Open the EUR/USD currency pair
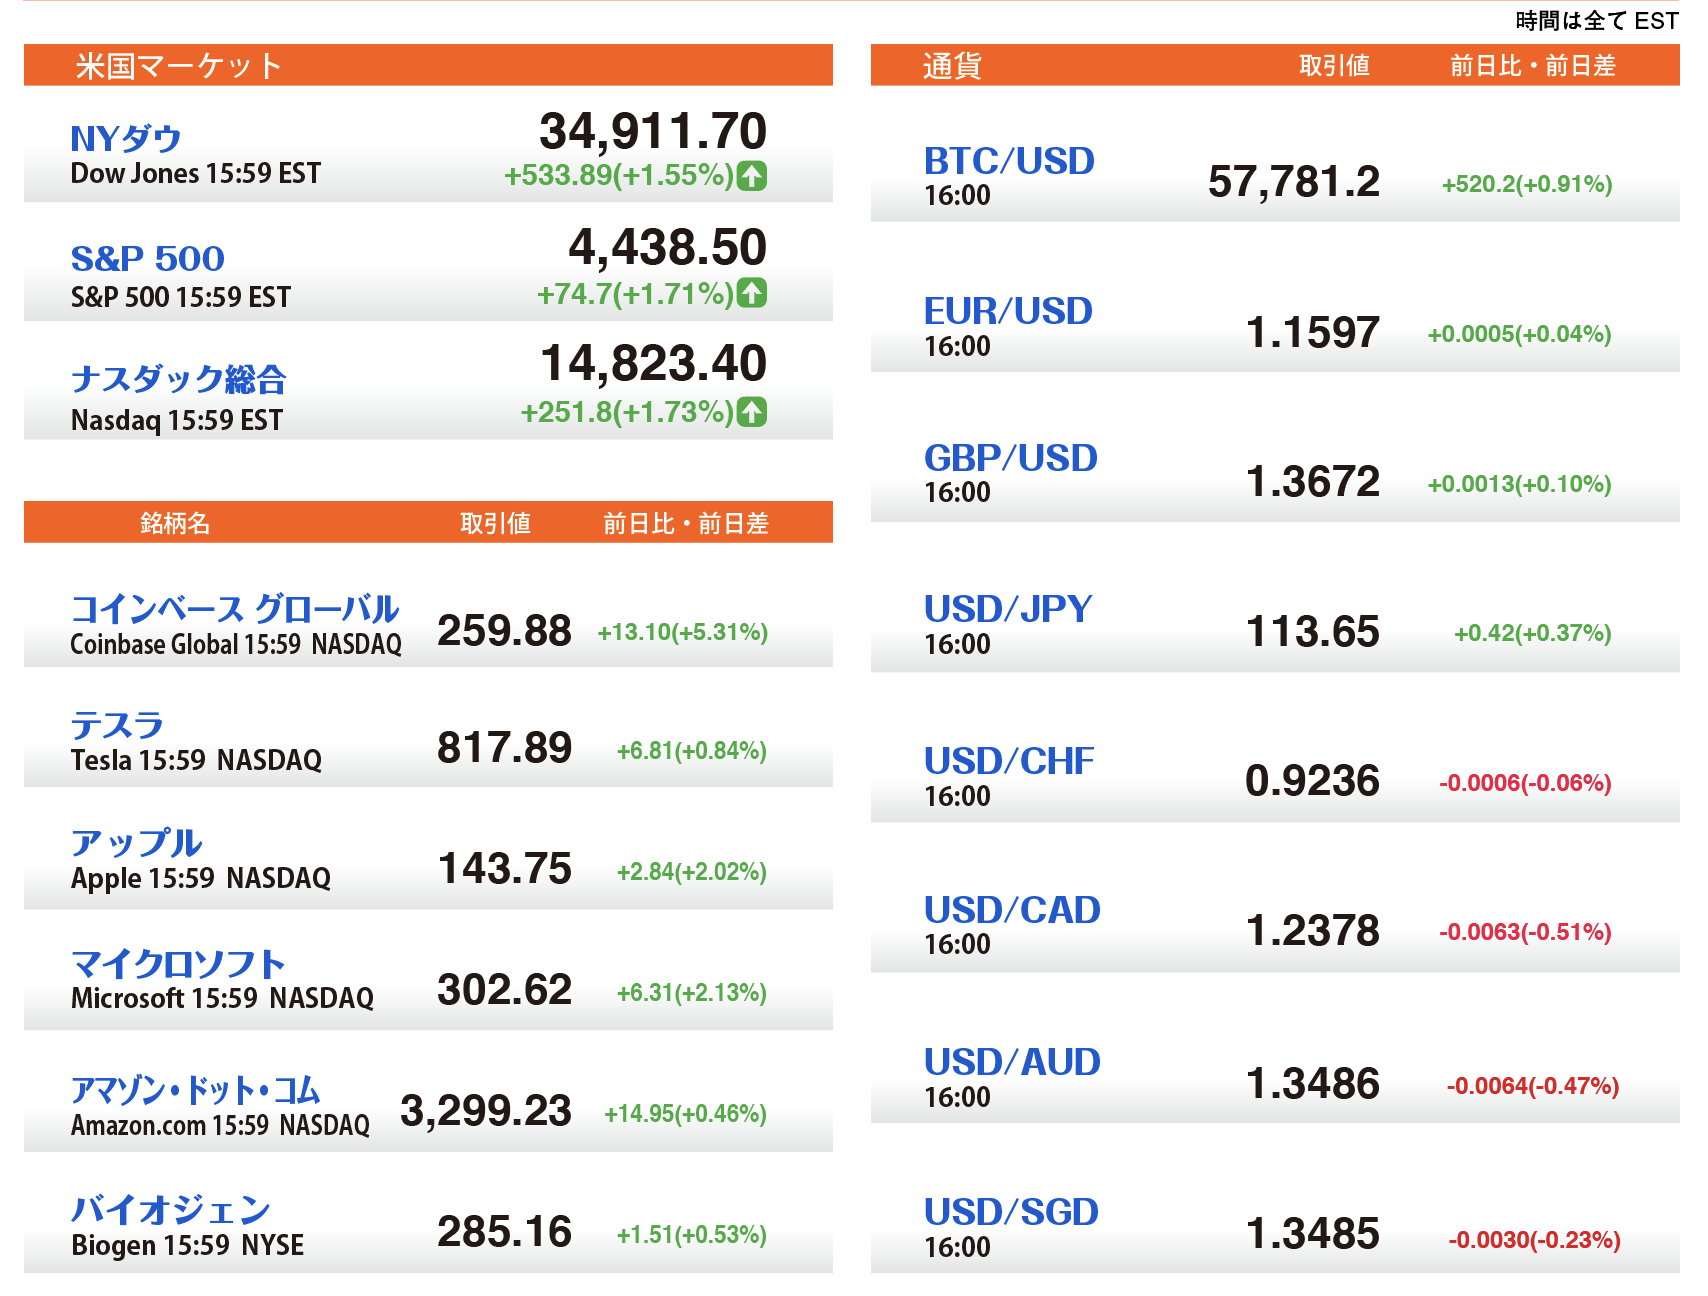Screen dimensions: 1708x1296 [1007, 311]
